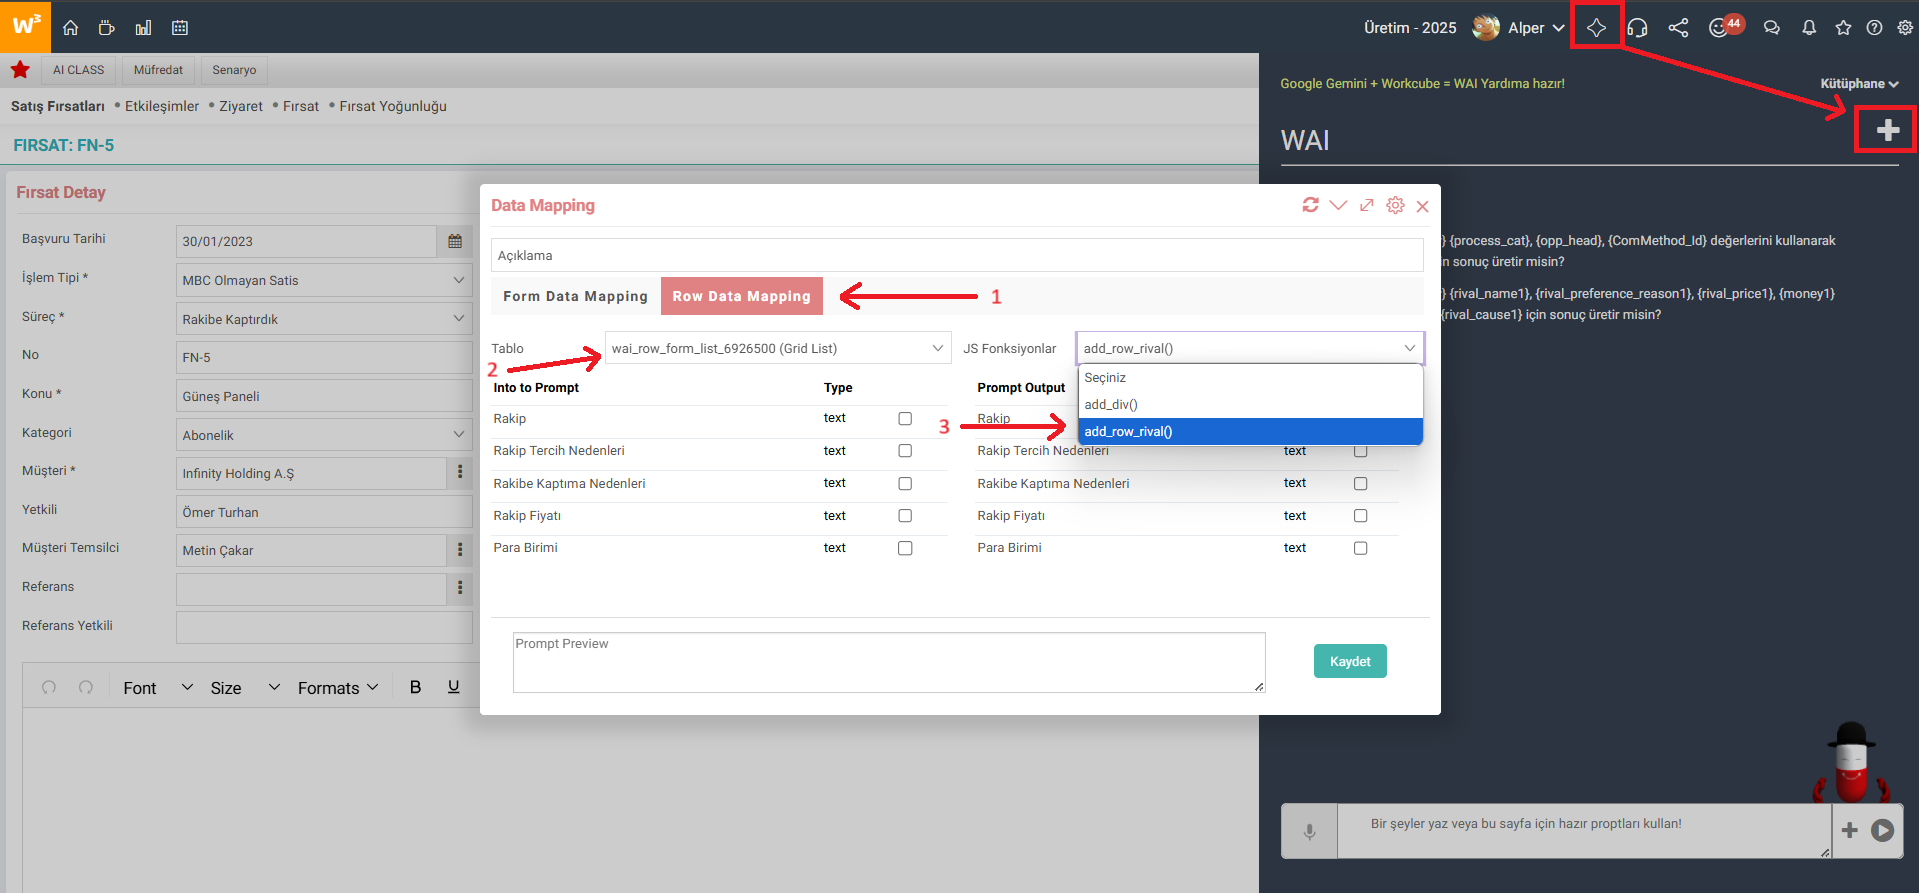Screen dimensions: 1919x893
Task: Open the İşlem Tipi dropdown
Action: [324, 280]
